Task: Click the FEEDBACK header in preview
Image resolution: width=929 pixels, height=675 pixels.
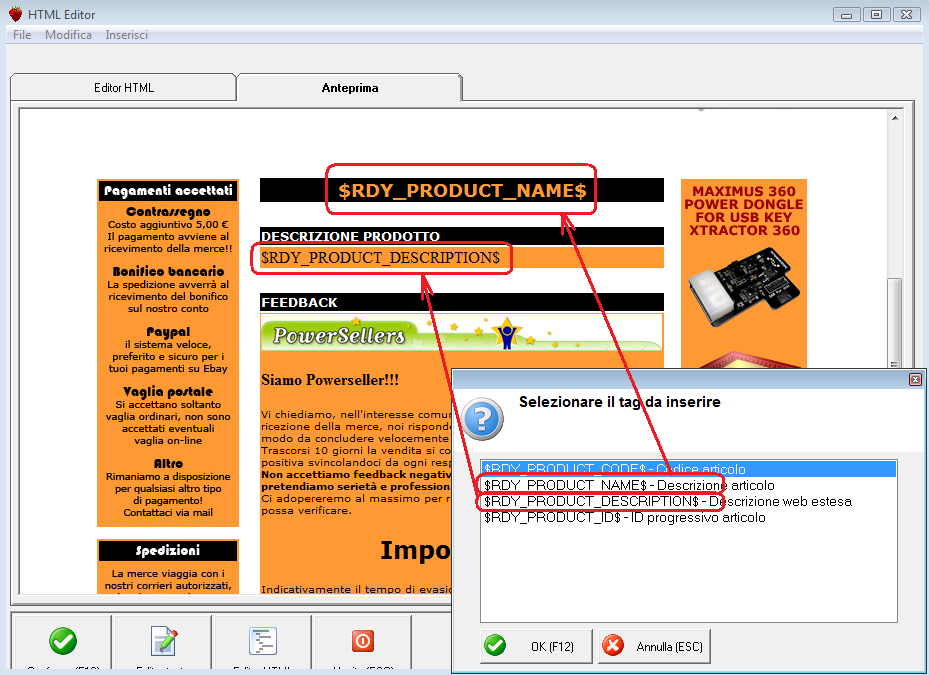Action: (462, 302)
